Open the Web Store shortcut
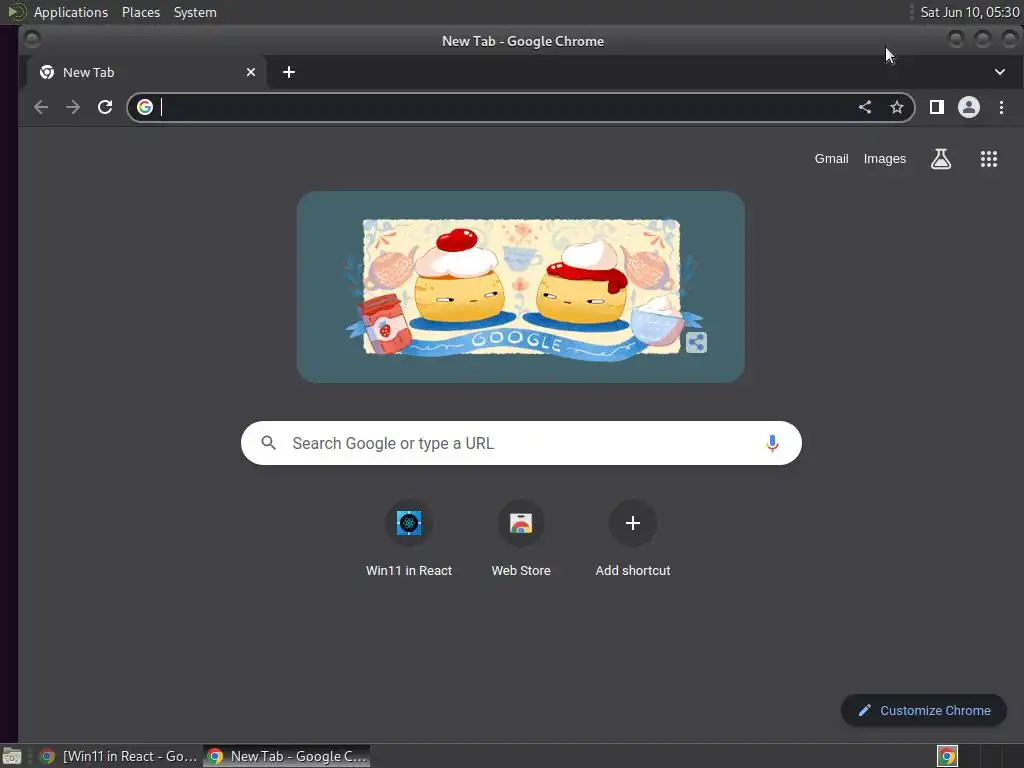Screen dimensions: 1024x768 coord(520,539)
